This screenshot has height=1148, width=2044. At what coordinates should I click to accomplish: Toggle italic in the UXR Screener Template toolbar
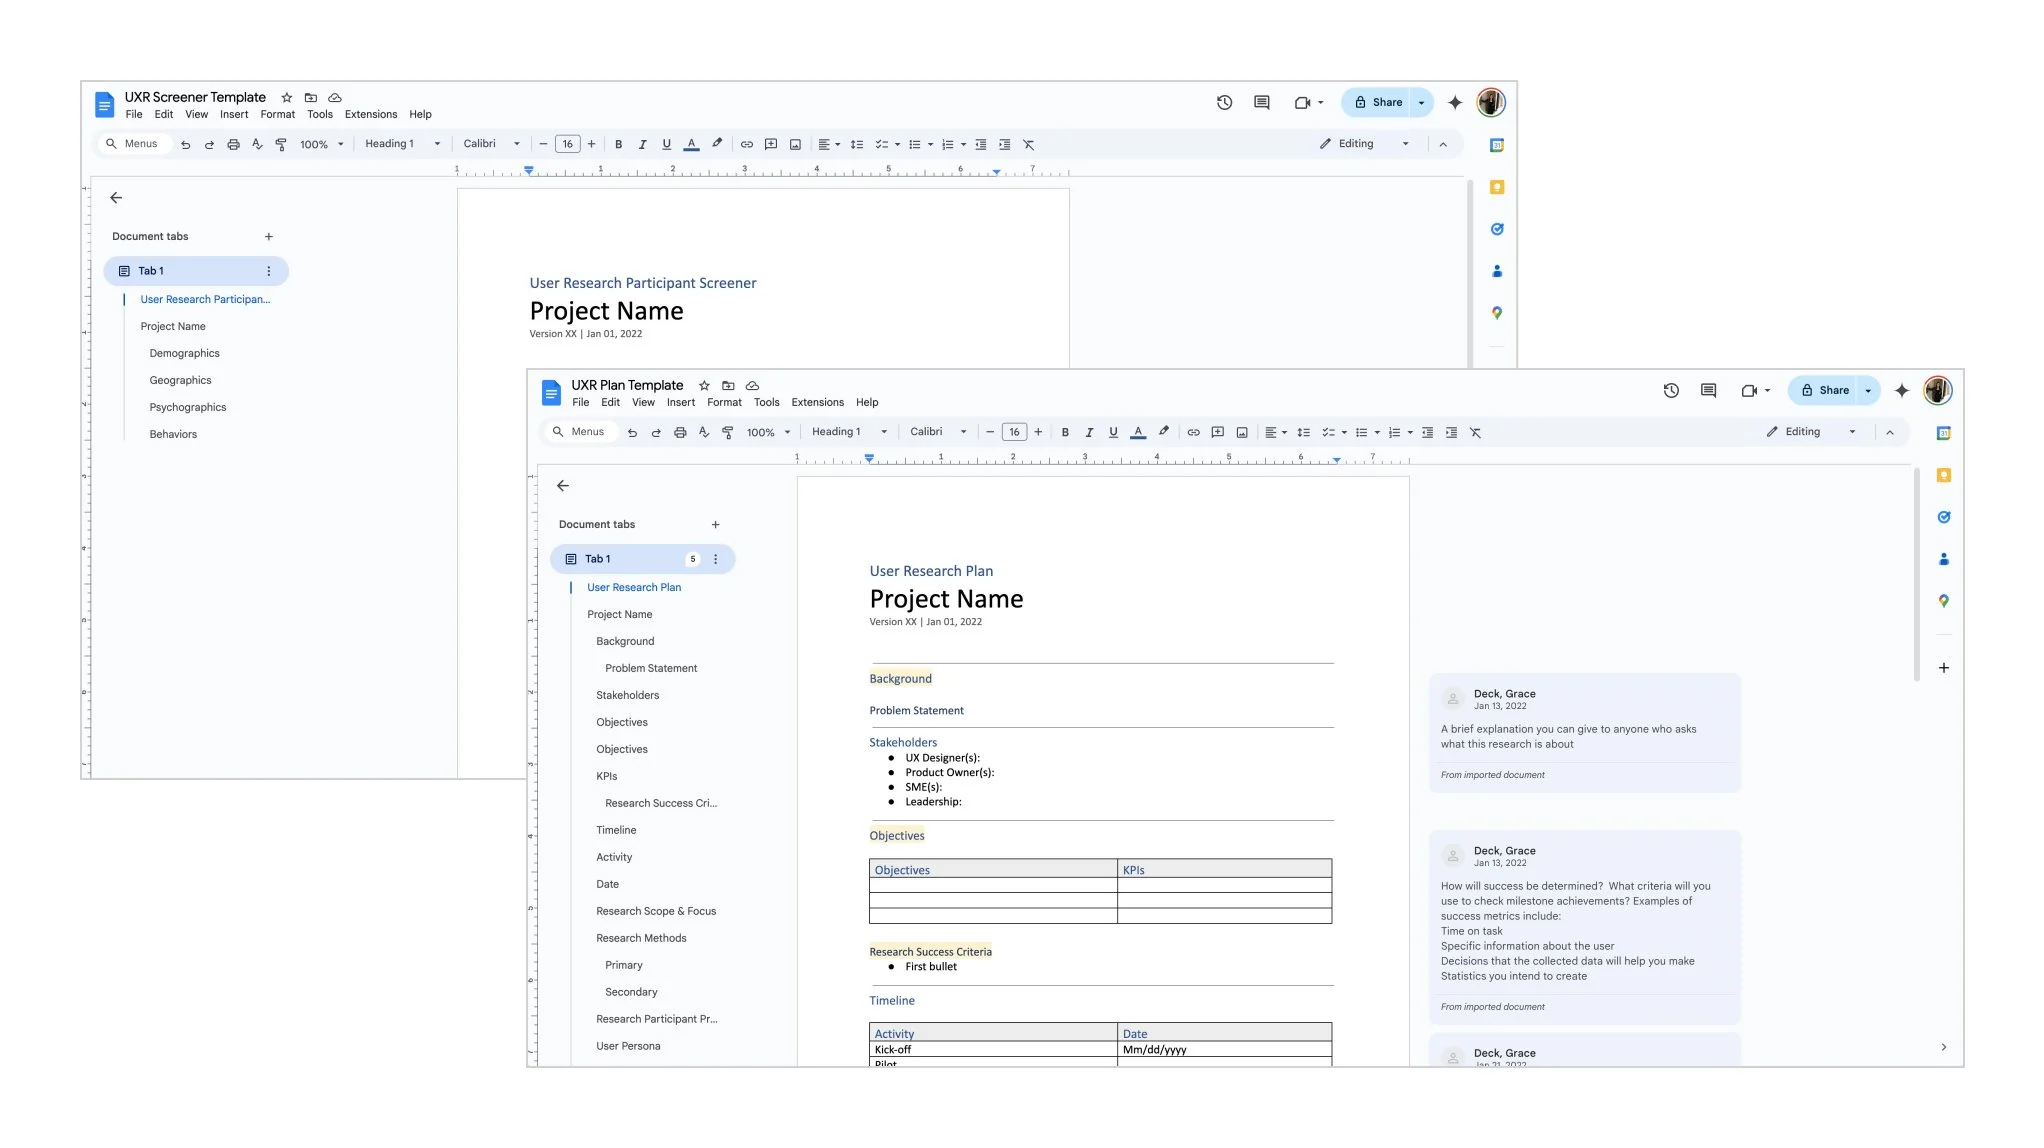tap(642, 145)
